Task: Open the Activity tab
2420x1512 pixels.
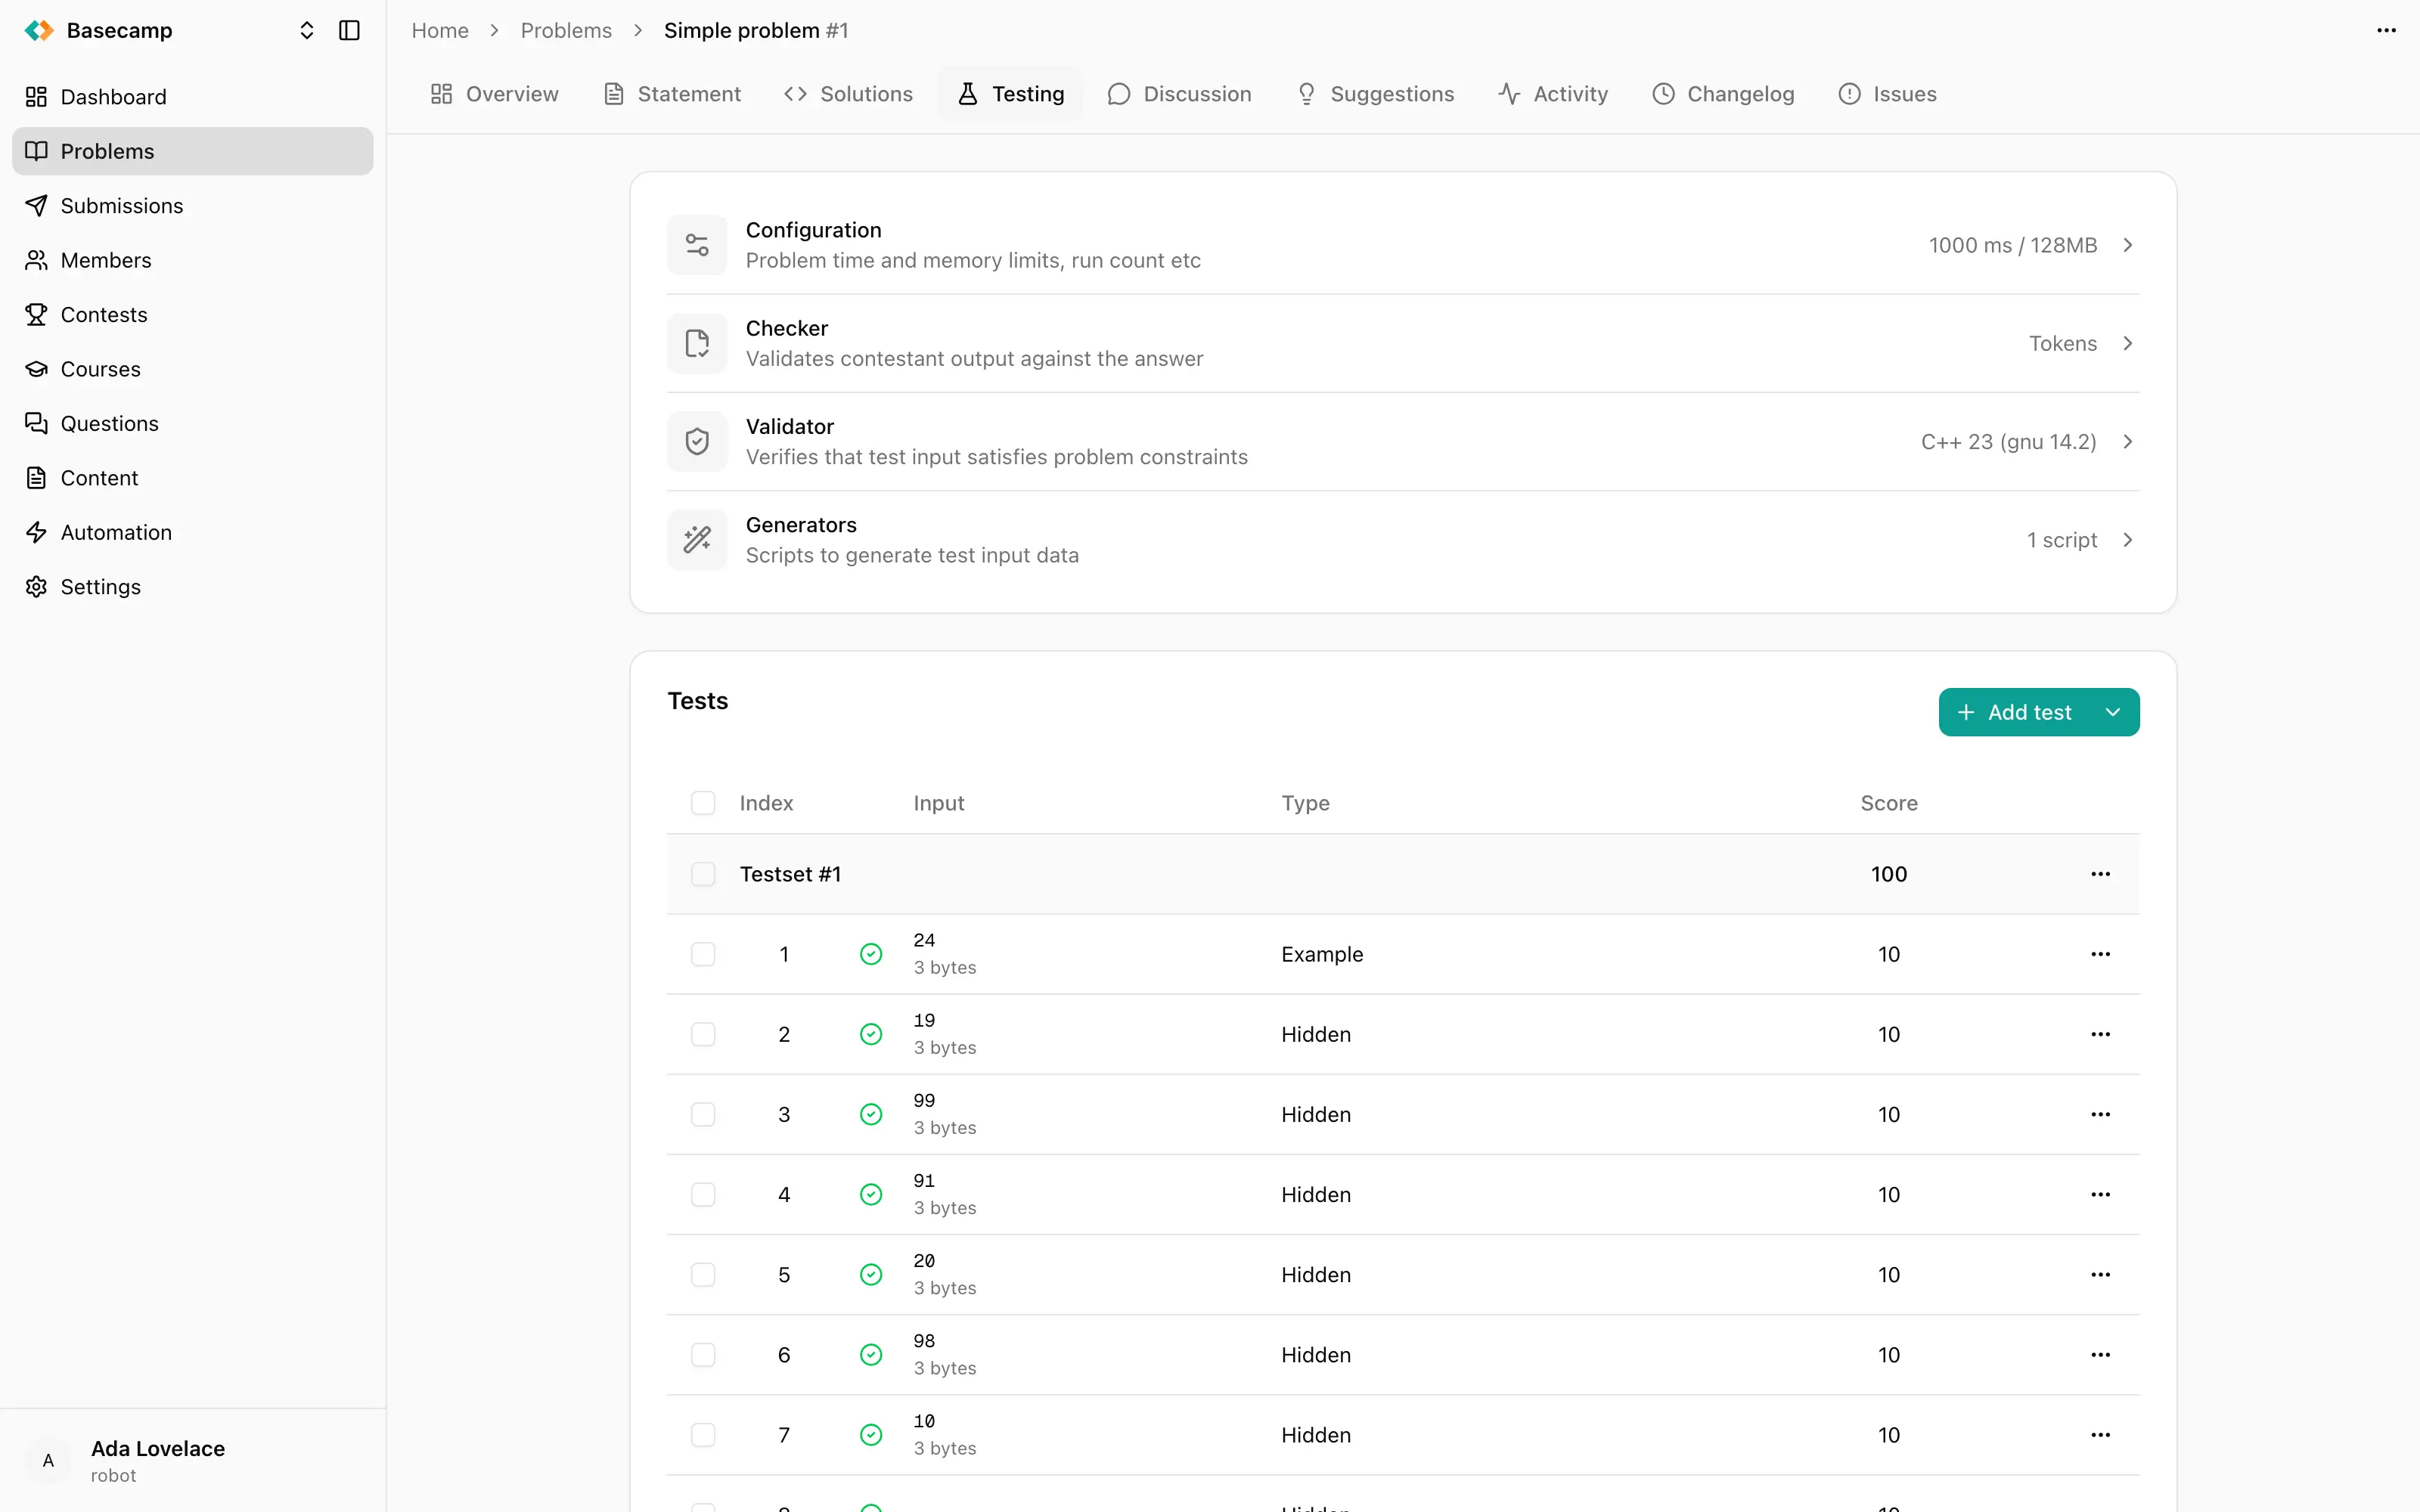Action: 1553,94
